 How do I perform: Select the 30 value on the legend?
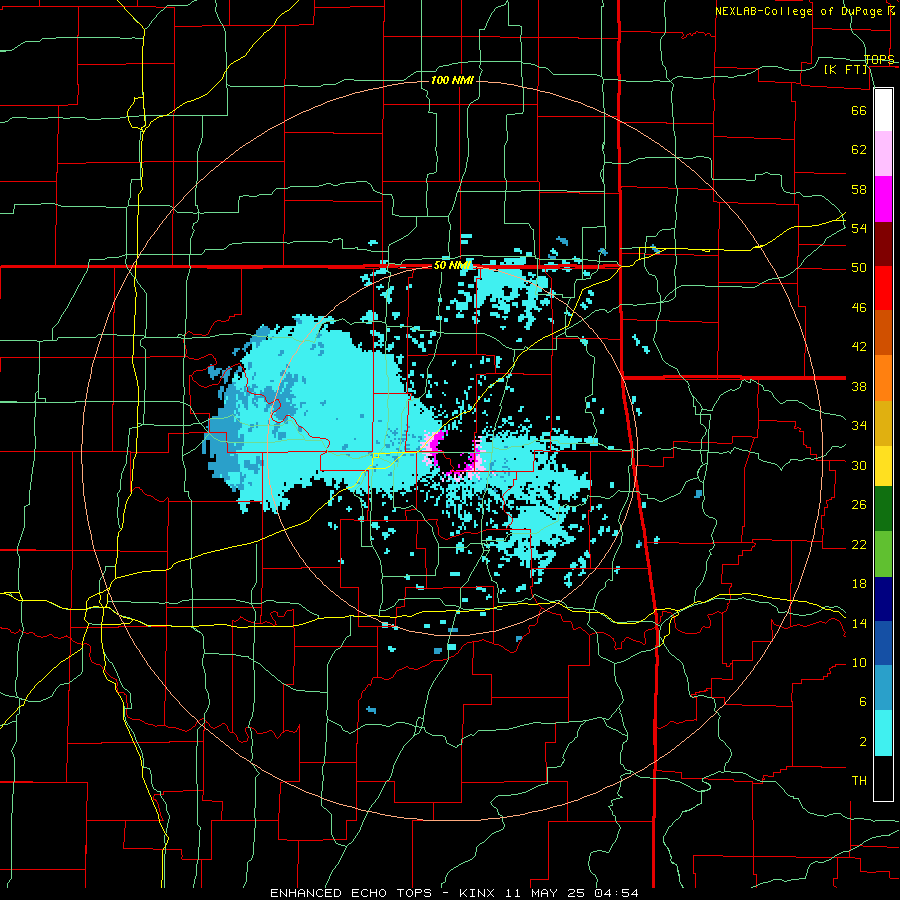(x=859, y=465)
